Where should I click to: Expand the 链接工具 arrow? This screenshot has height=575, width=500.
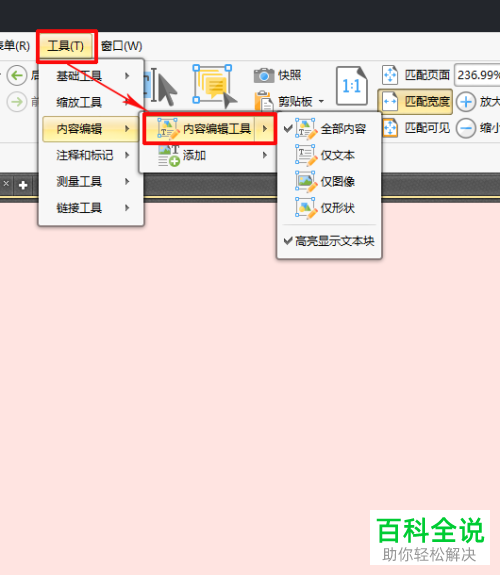[x=127, y=208]
